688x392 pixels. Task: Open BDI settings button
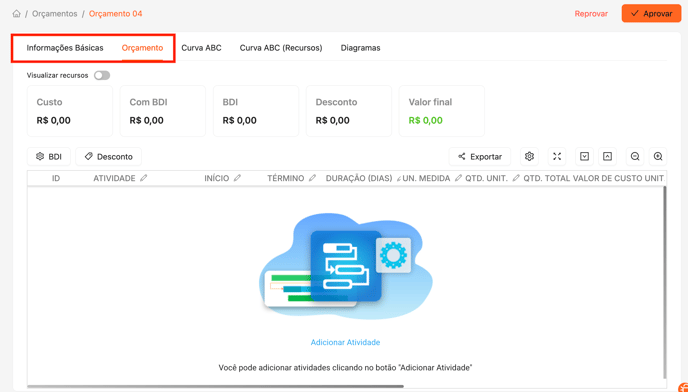[49, 157]
